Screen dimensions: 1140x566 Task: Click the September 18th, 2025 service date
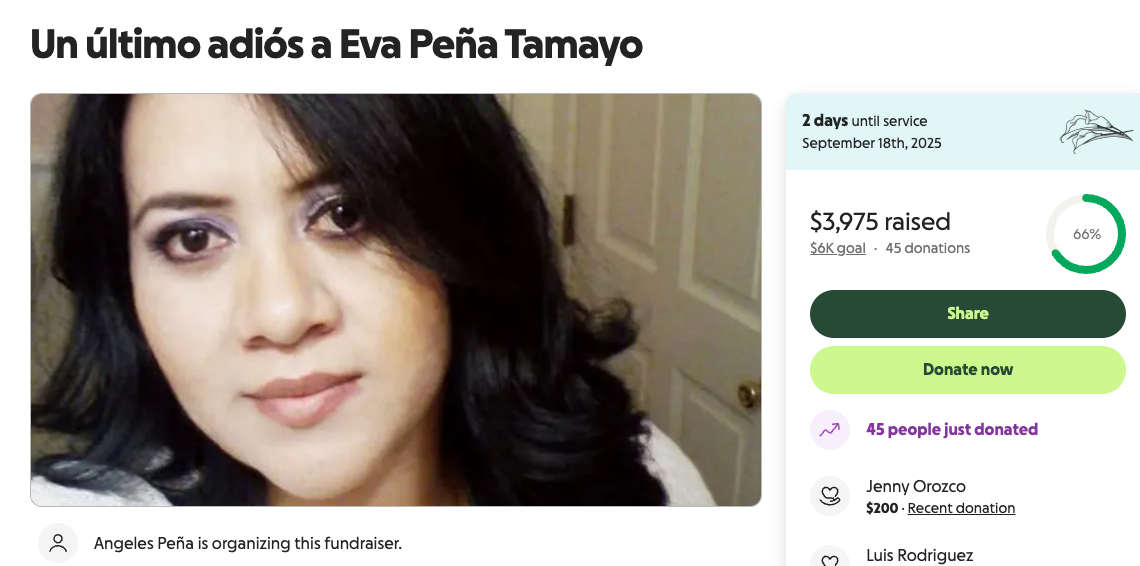(871, 143)
